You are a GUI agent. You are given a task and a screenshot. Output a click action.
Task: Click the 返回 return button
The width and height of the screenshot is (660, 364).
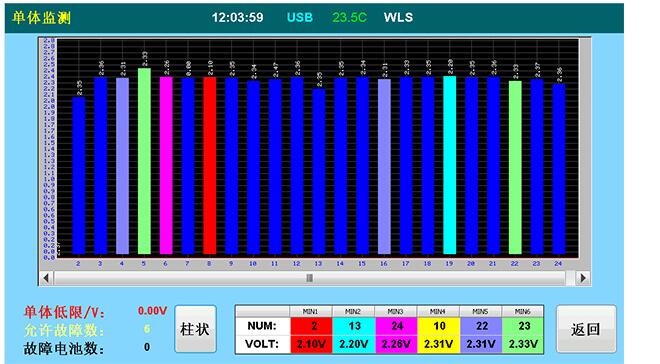[x=586, y=329]
